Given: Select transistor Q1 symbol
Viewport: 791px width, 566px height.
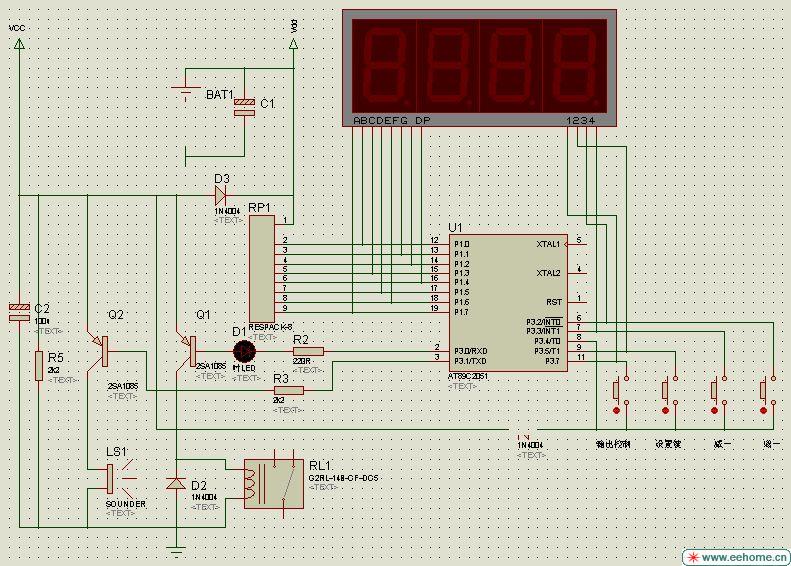Looking at the screenshot, I should pos(188,352).
